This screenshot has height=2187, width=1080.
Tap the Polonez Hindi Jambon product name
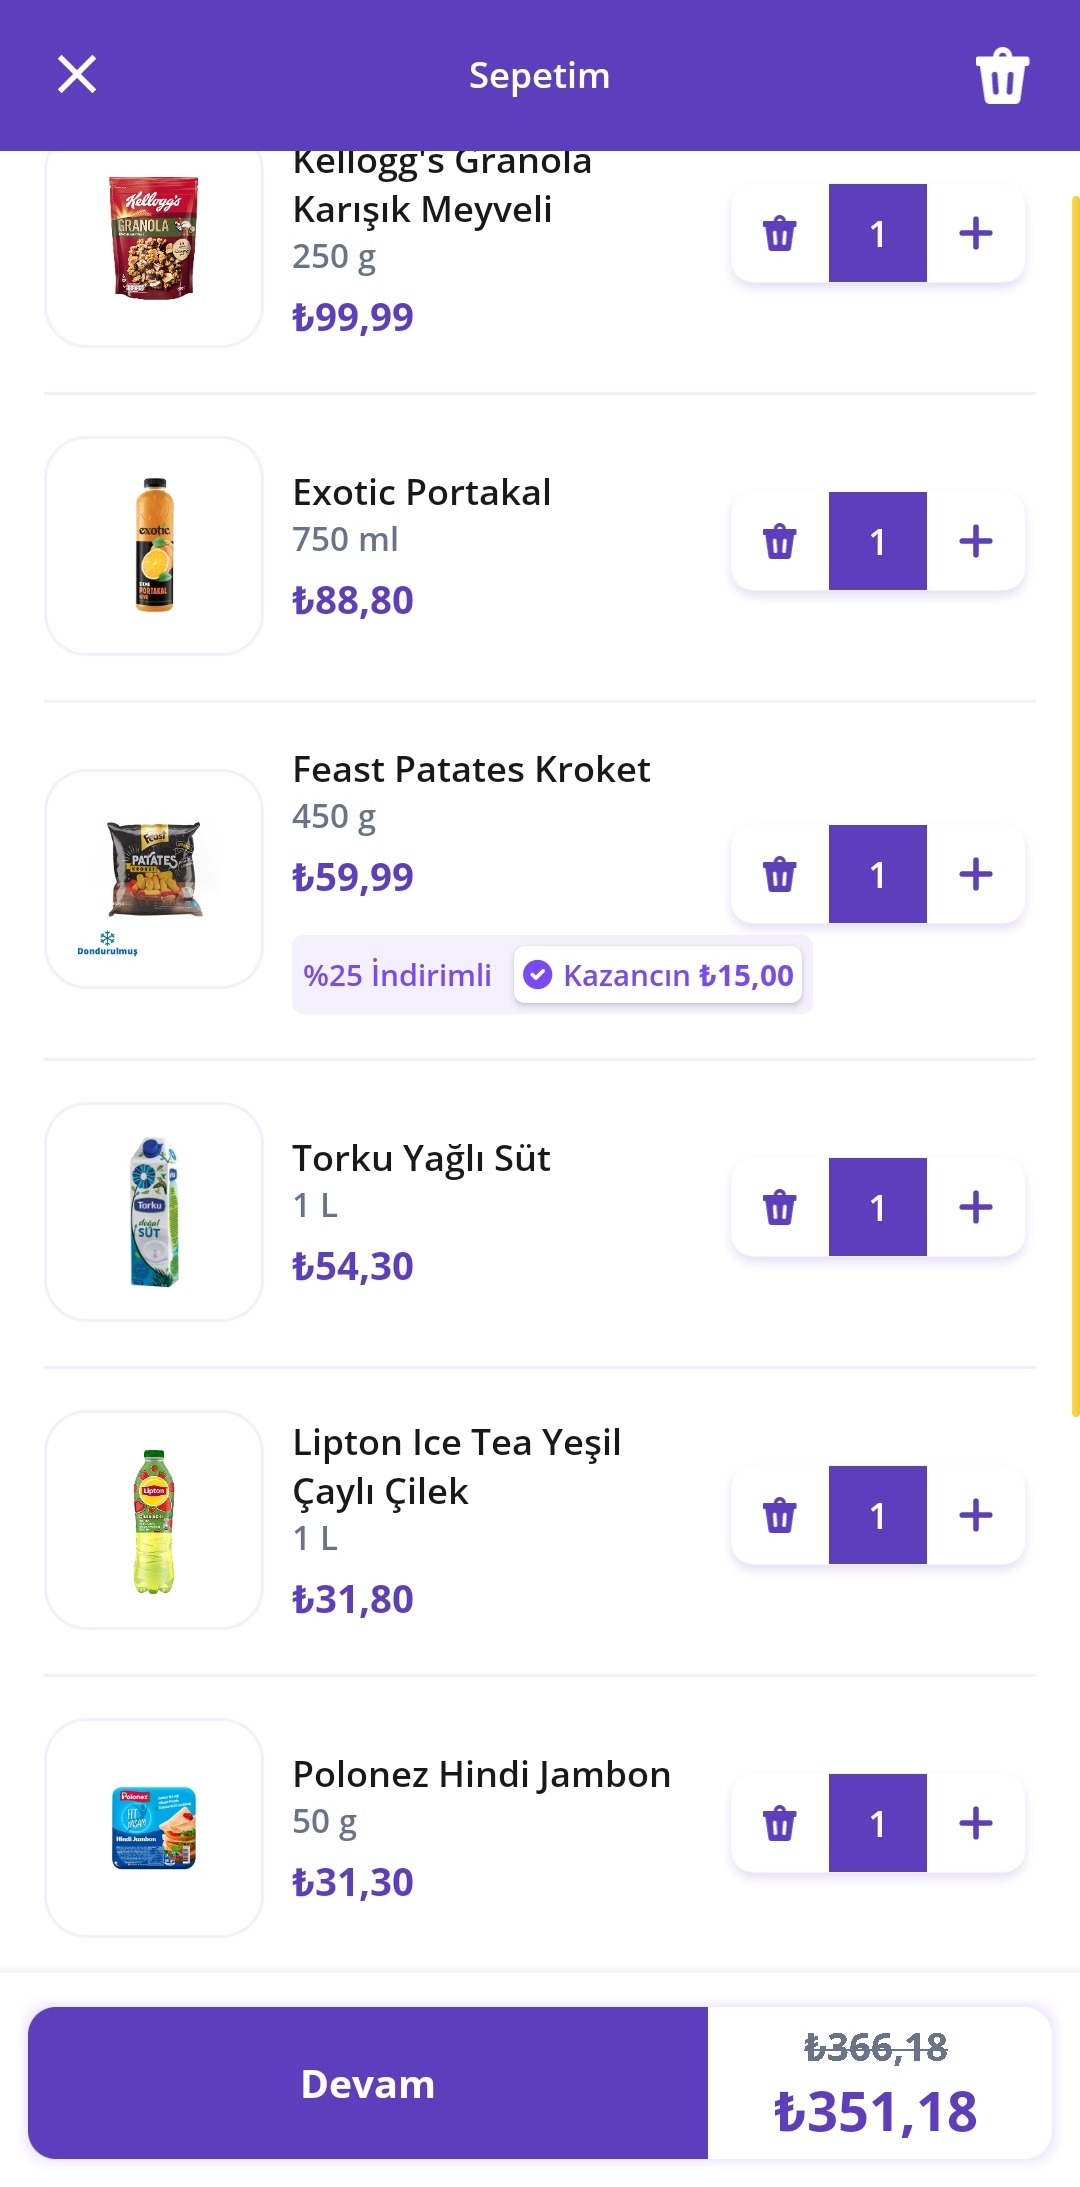481,1775
